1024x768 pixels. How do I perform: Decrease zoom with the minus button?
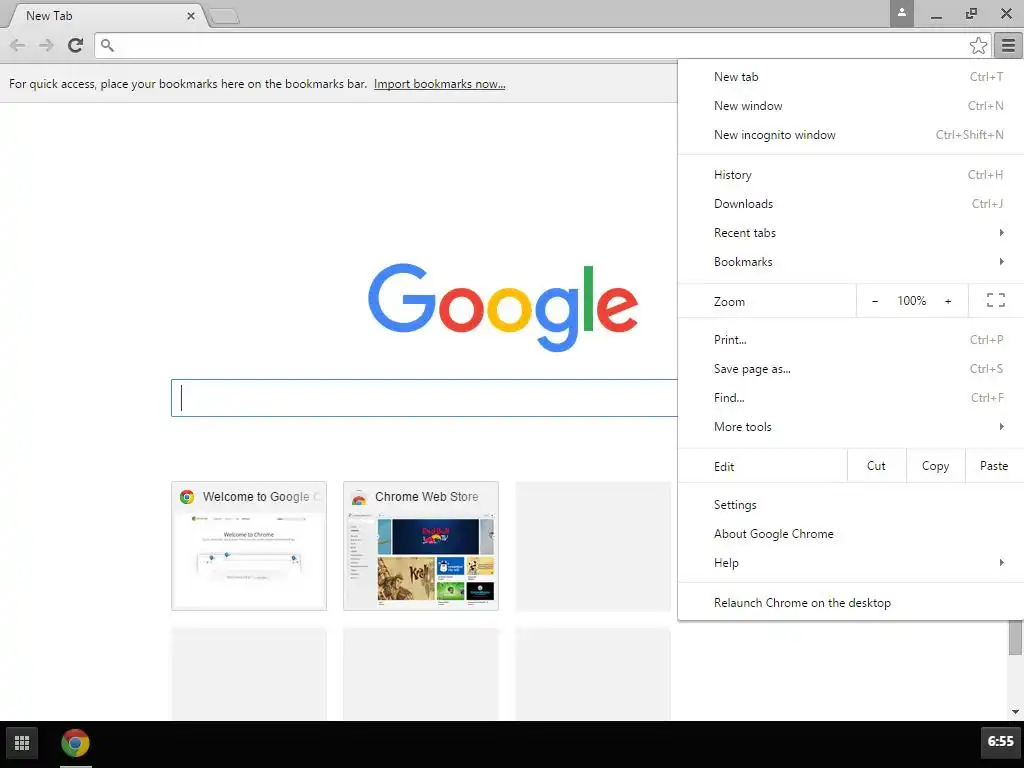[x=875, y=301]
